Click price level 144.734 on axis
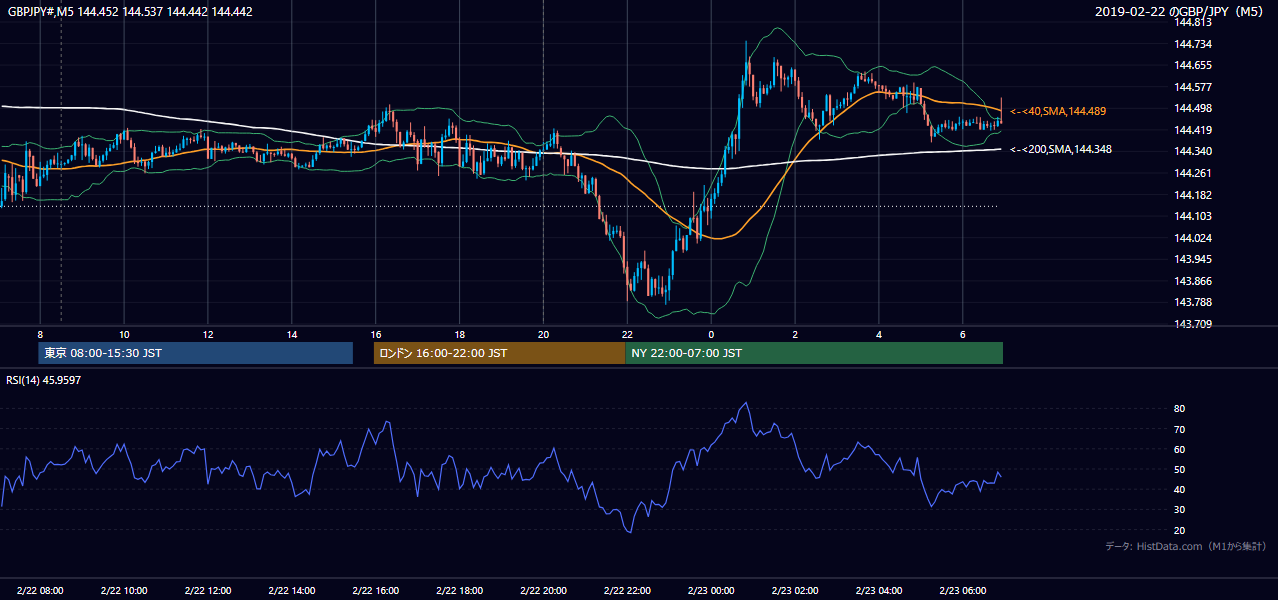The image size is (1278, 600). (1192, 44)
